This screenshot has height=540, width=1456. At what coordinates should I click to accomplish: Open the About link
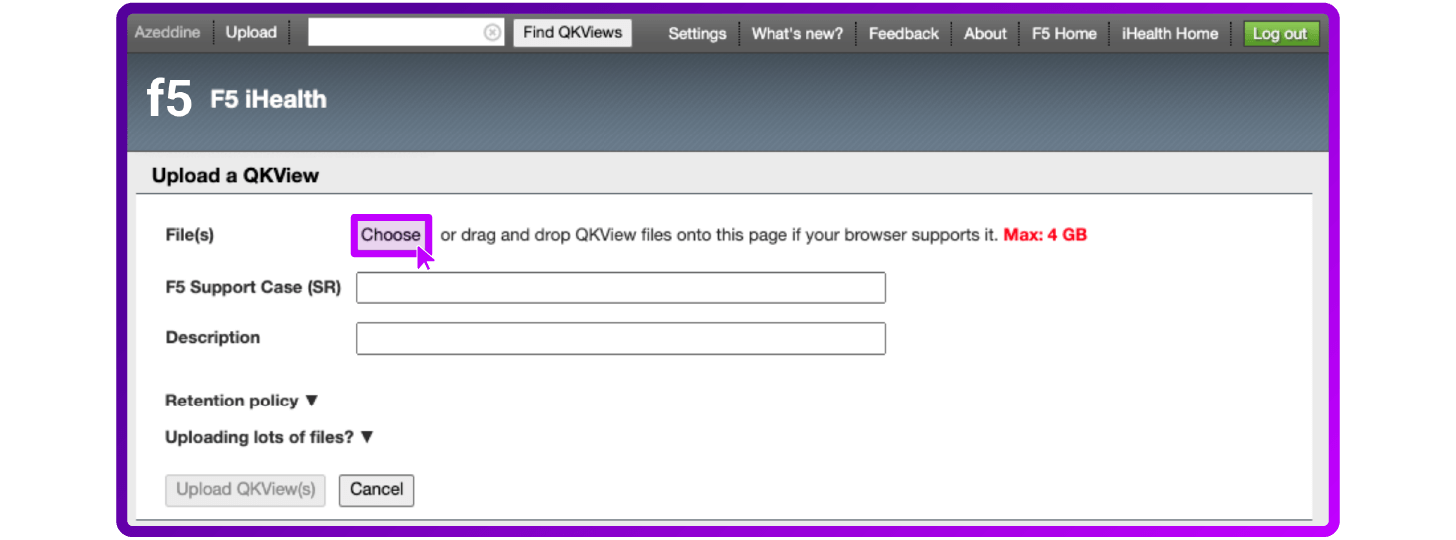[985, 34]
